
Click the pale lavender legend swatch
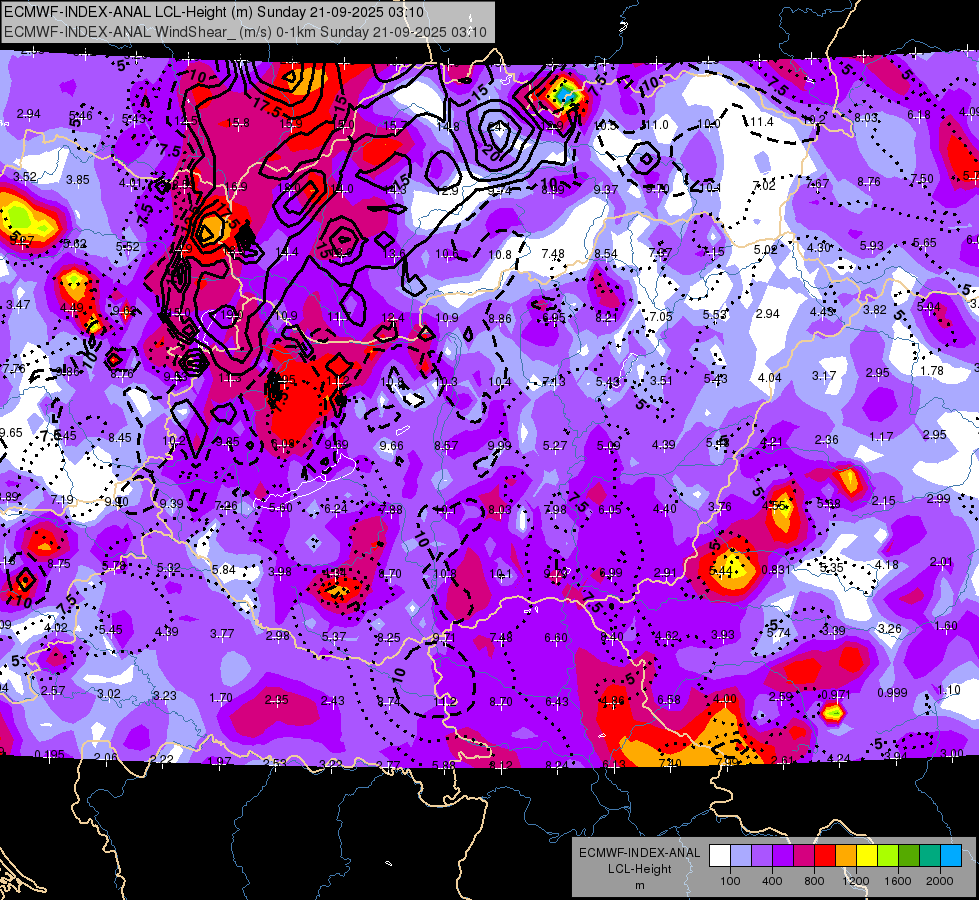[741, 856]
